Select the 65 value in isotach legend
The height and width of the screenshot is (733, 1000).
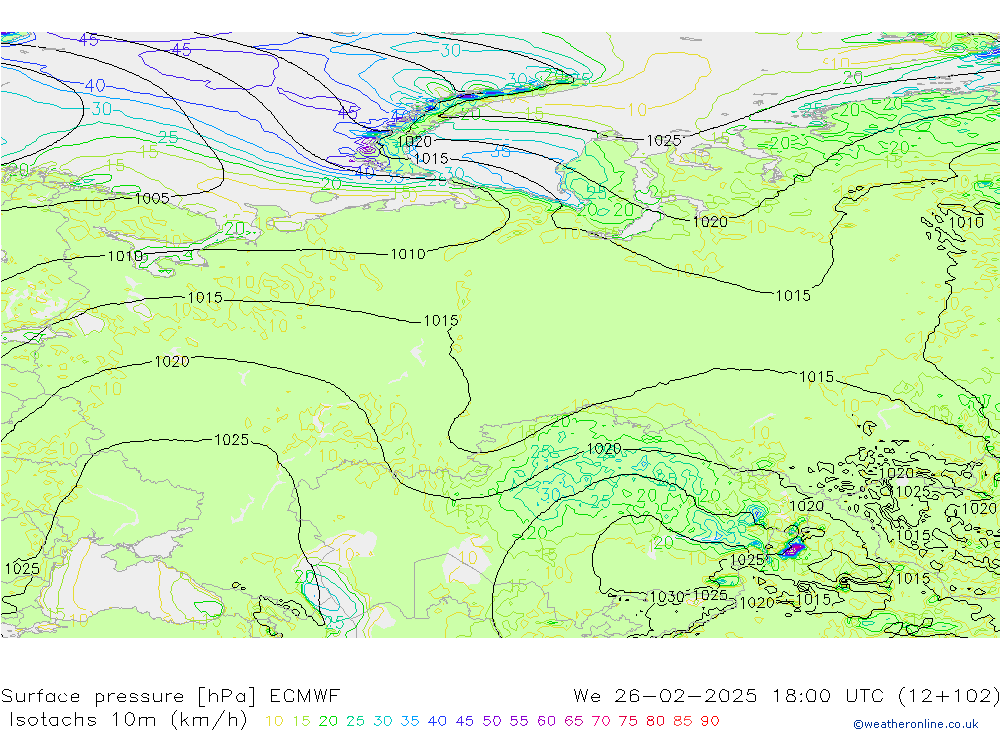click(573, 721)
